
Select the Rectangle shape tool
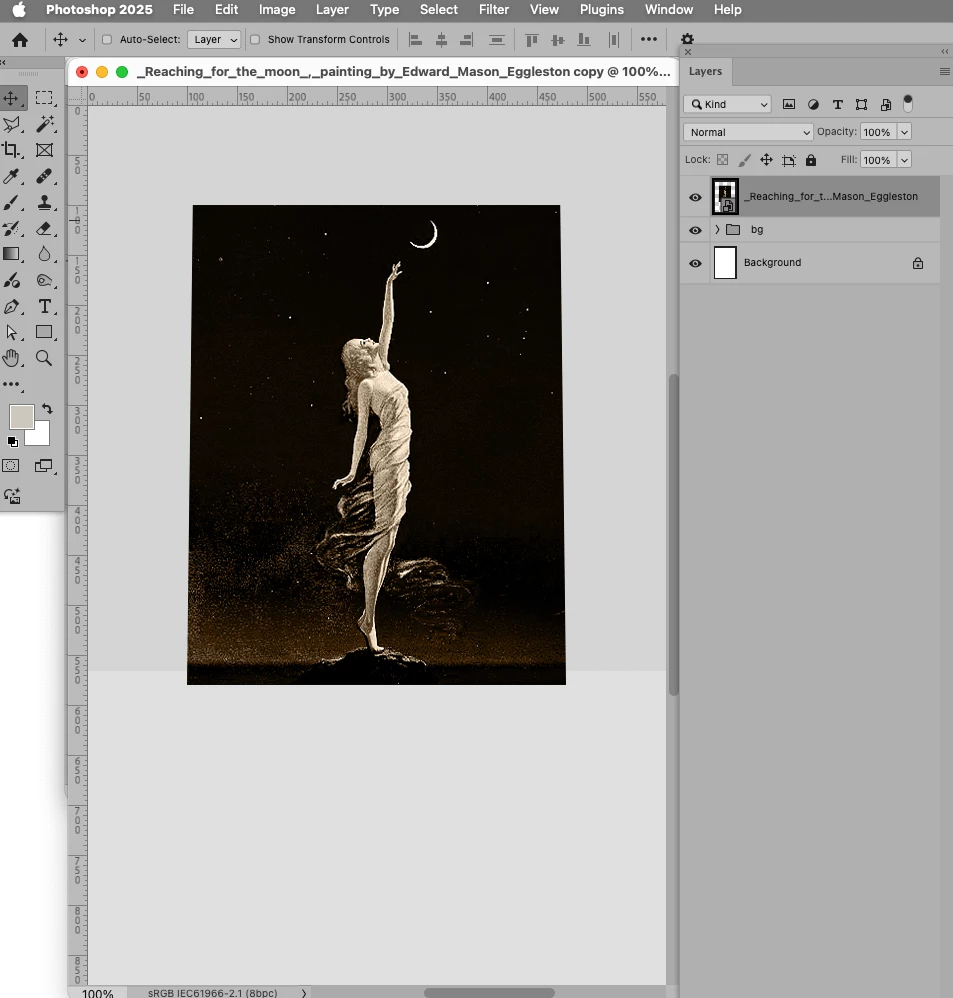click(44, 332)
